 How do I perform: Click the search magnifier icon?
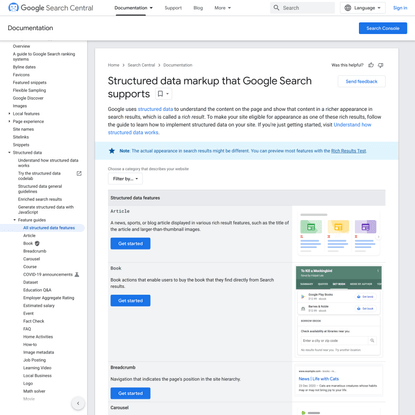click(276, 8)
